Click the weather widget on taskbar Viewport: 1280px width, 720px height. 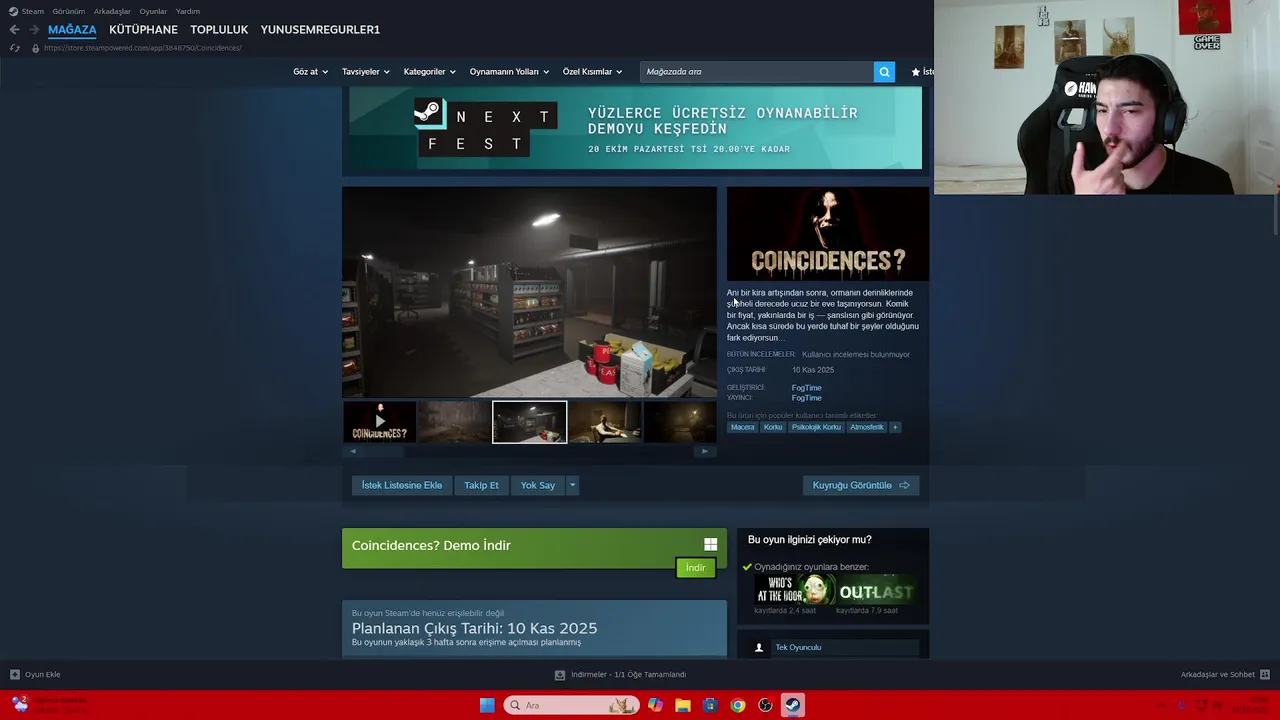[x=50, y=704]
